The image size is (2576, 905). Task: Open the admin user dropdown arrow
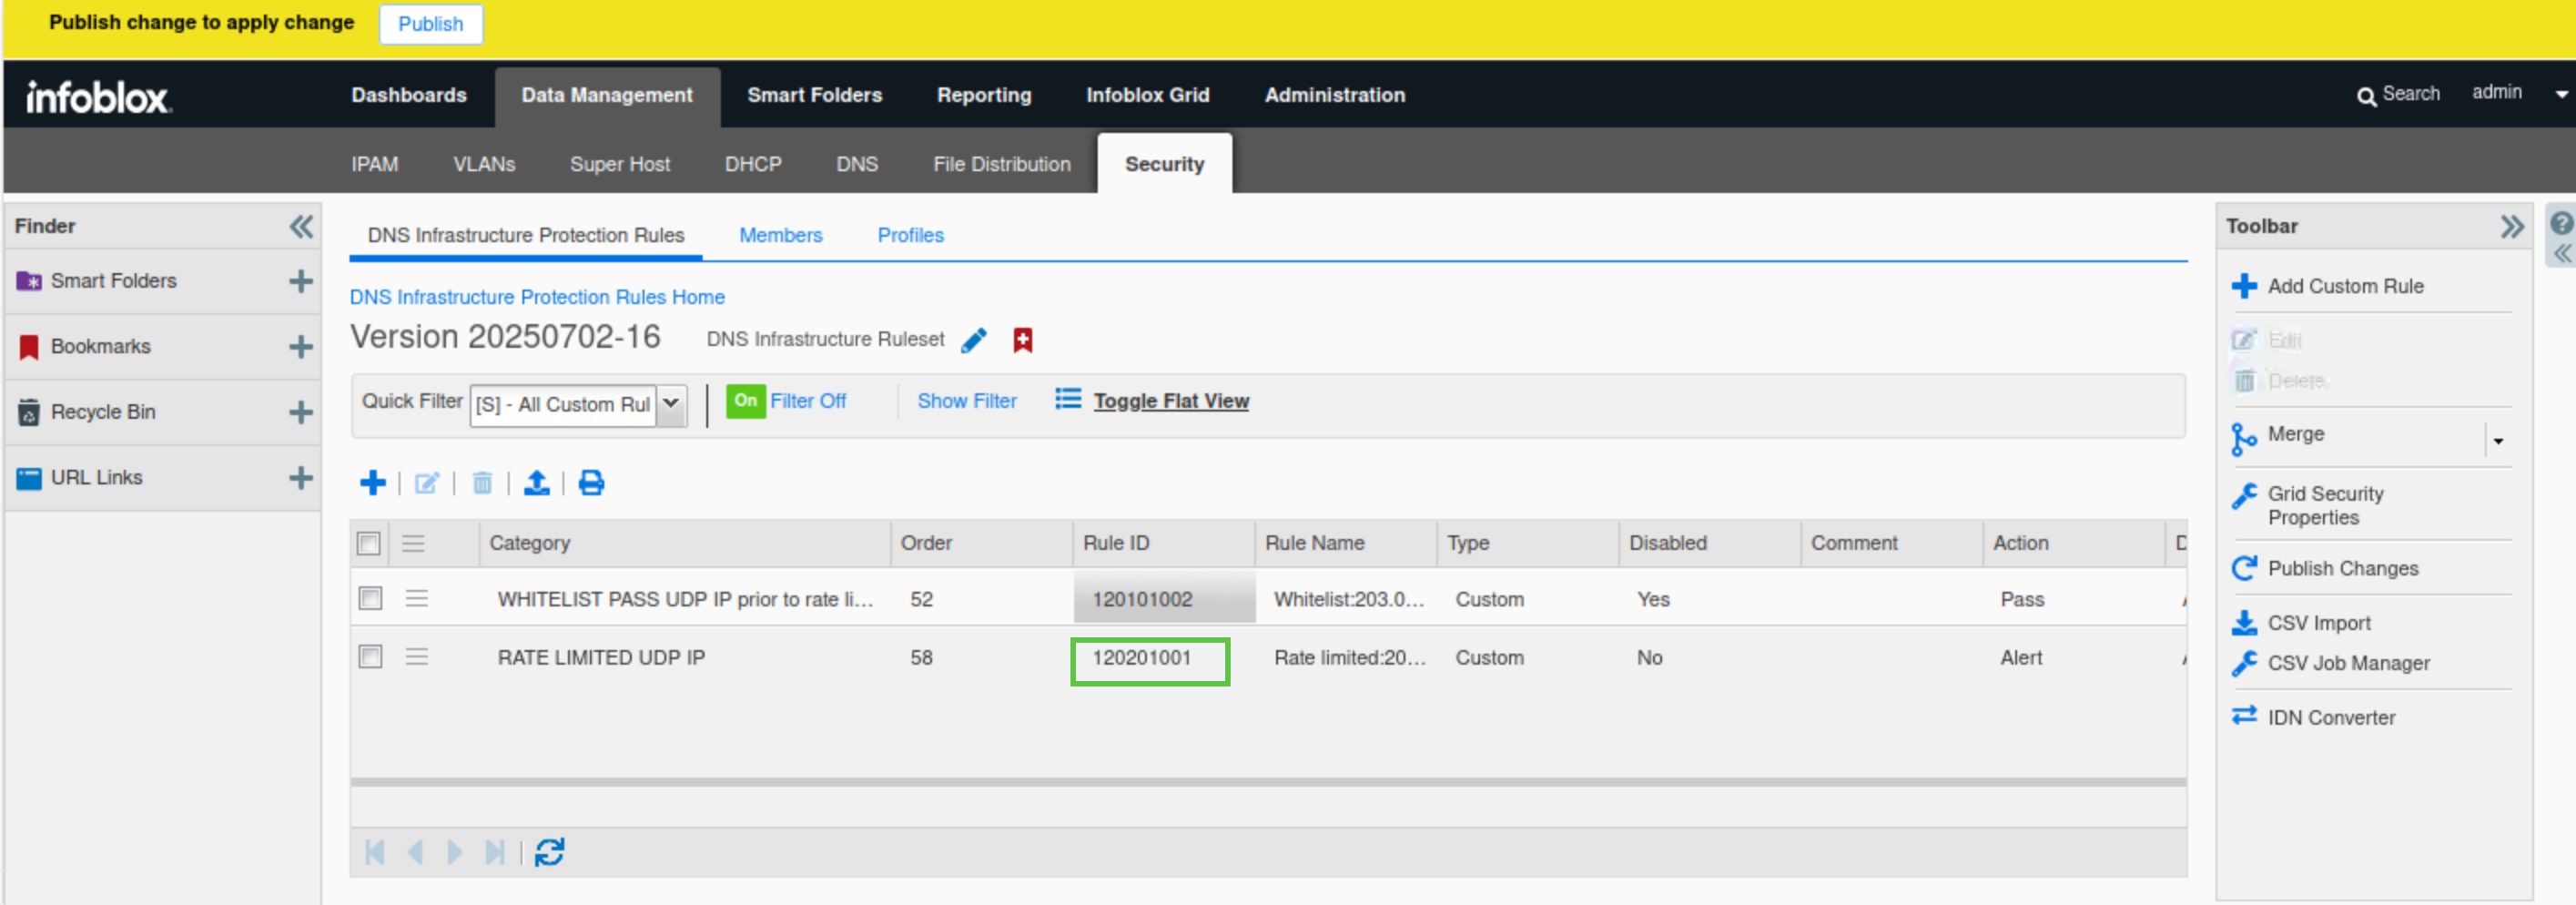click(x=2561, y=95)
